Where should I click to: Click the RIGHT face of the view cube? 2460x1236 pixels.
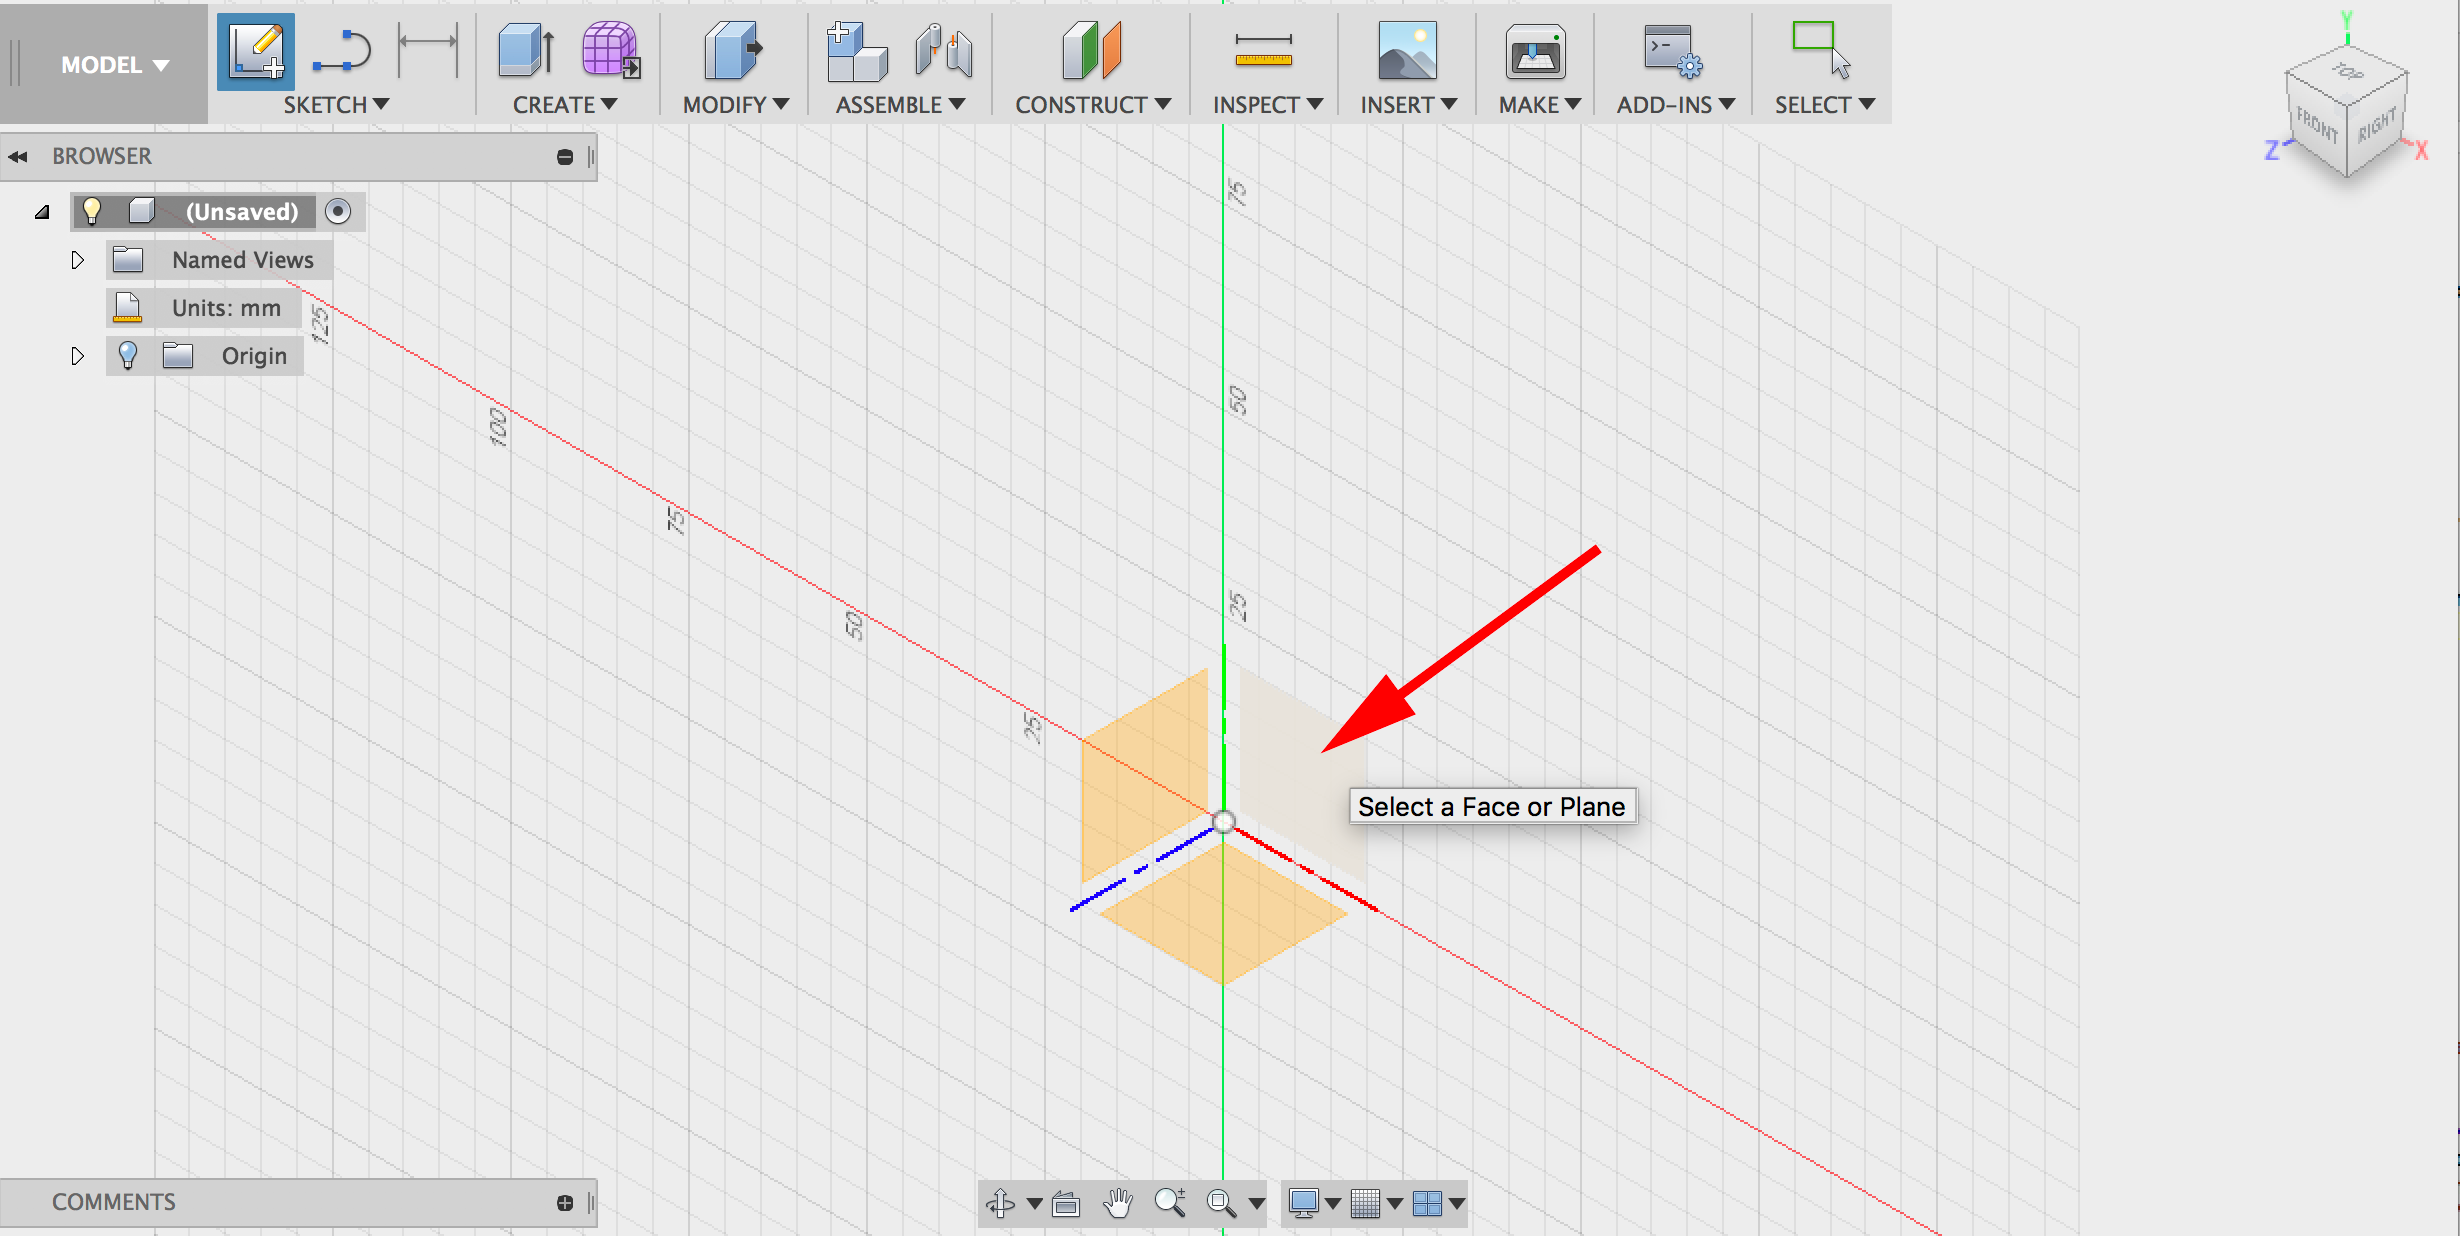point(2377,126)
